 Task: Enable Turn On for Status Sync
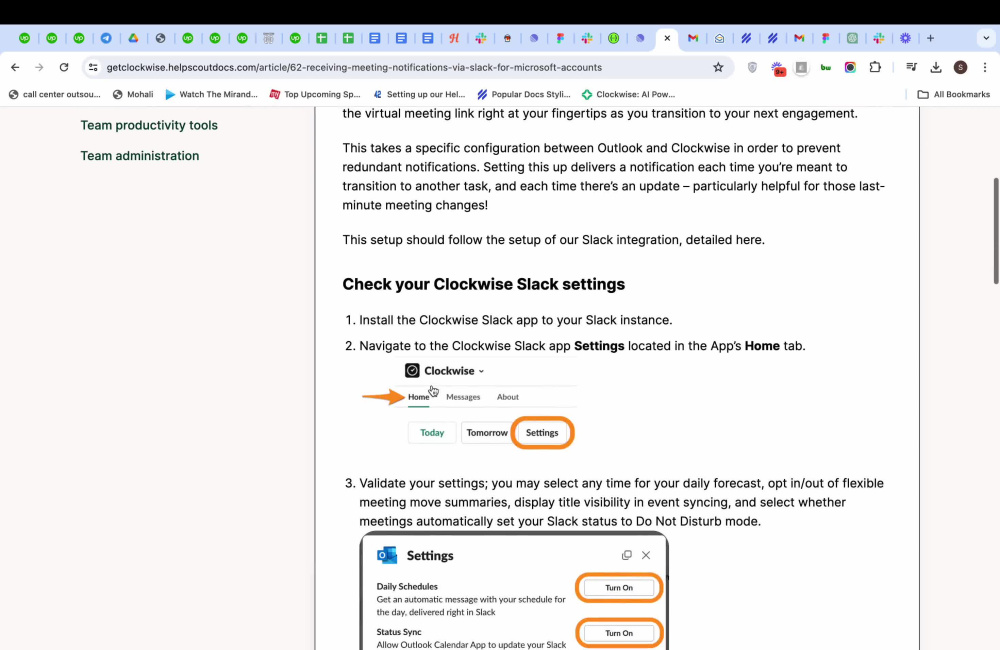tap(618, 632)
